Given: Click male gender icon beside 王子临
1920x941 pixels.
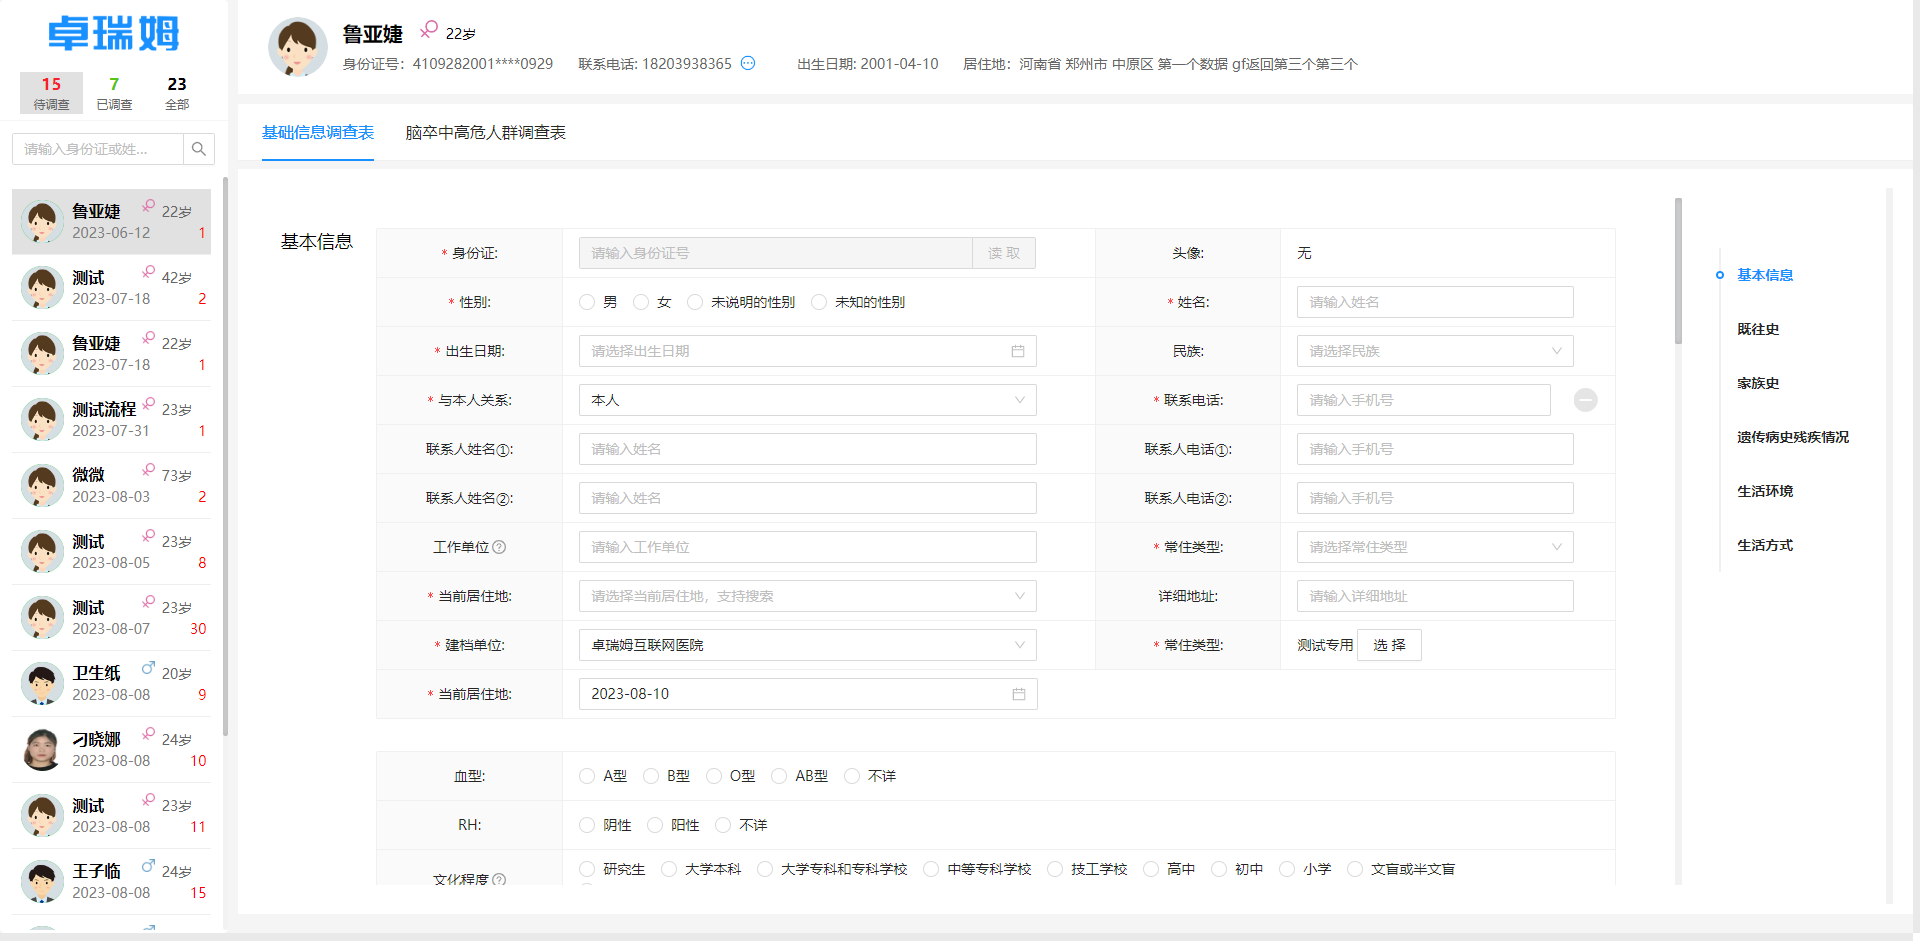Looking at the screenshot, I should tap(148, 866).
